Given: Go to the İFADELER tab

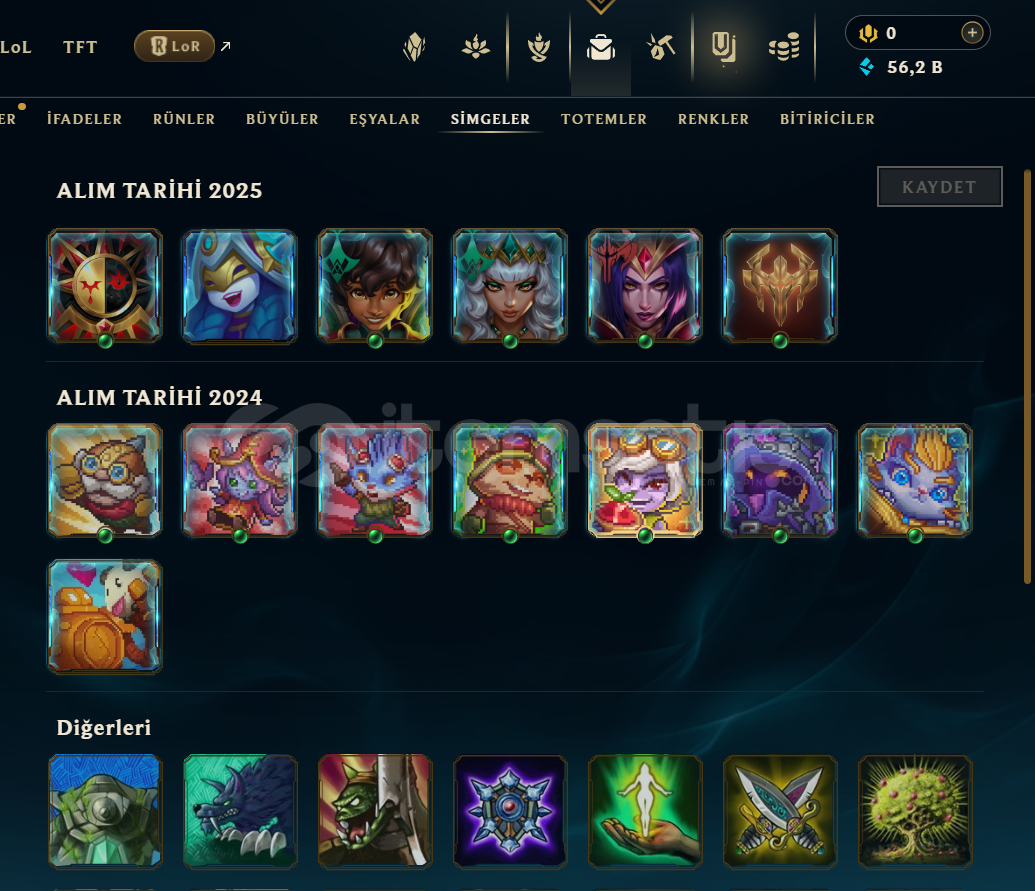Looking at the screenshot, I should click(84, 119).
